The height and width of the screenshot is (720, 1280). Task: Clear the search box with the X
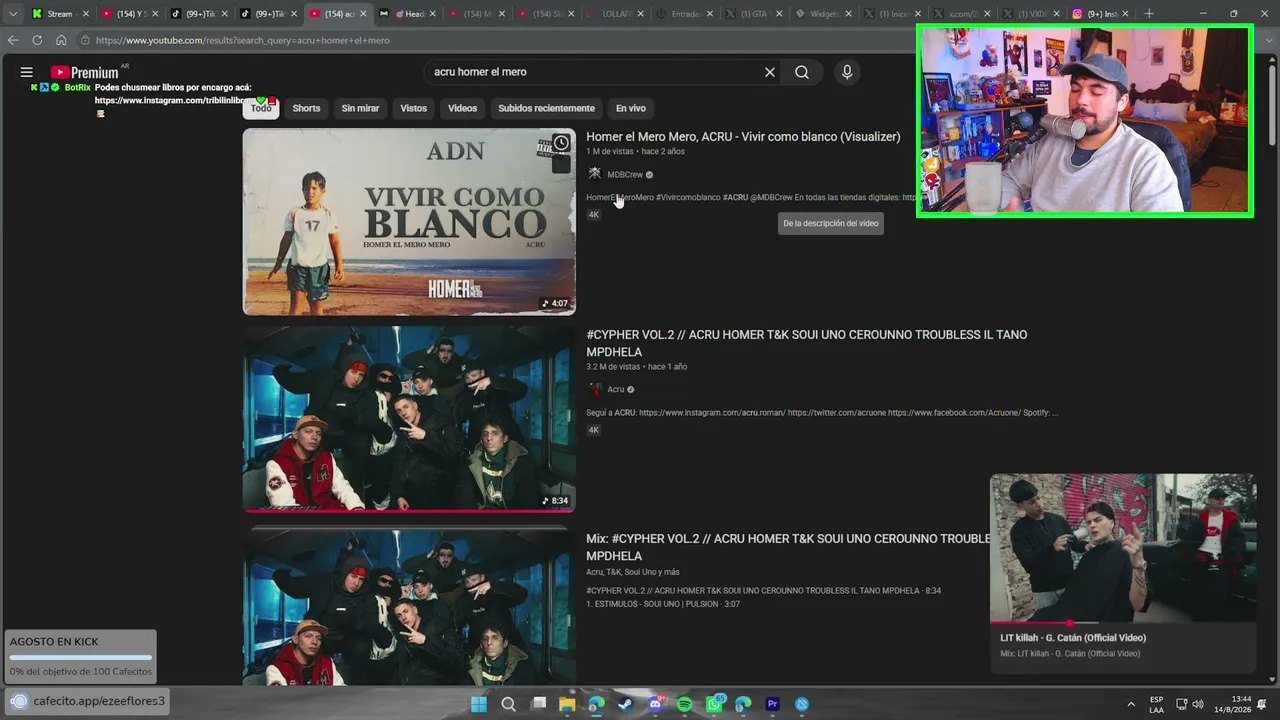[770, 72]
